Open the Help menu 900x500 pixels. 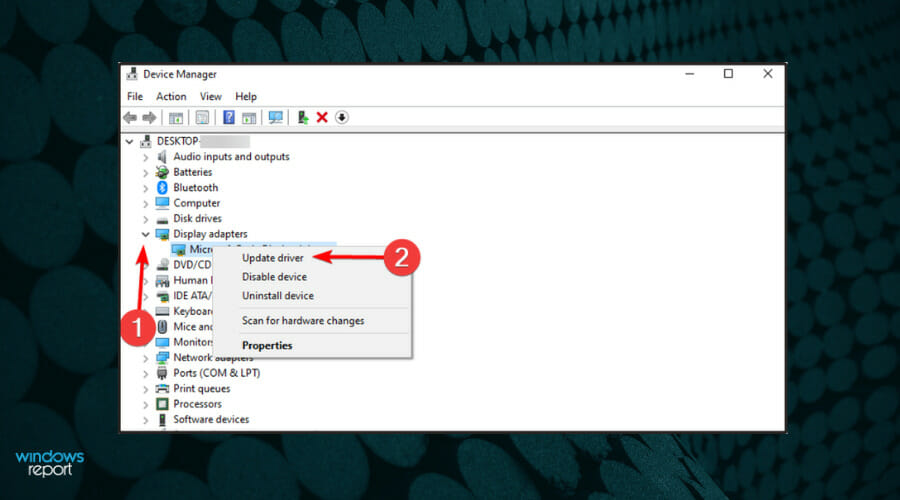[x=246, y=96]
